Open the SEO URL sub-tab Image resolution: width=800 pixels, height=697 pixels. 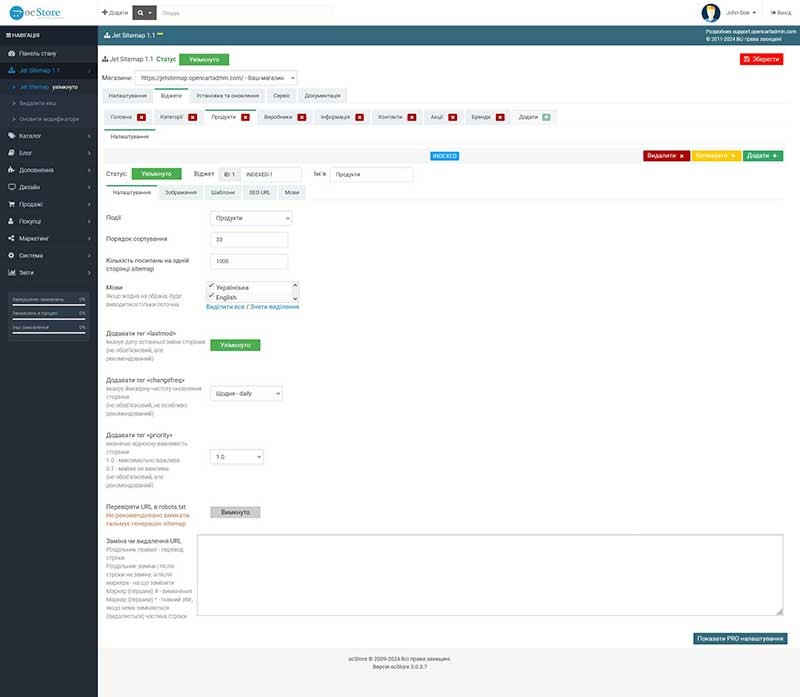pos(259,193)
